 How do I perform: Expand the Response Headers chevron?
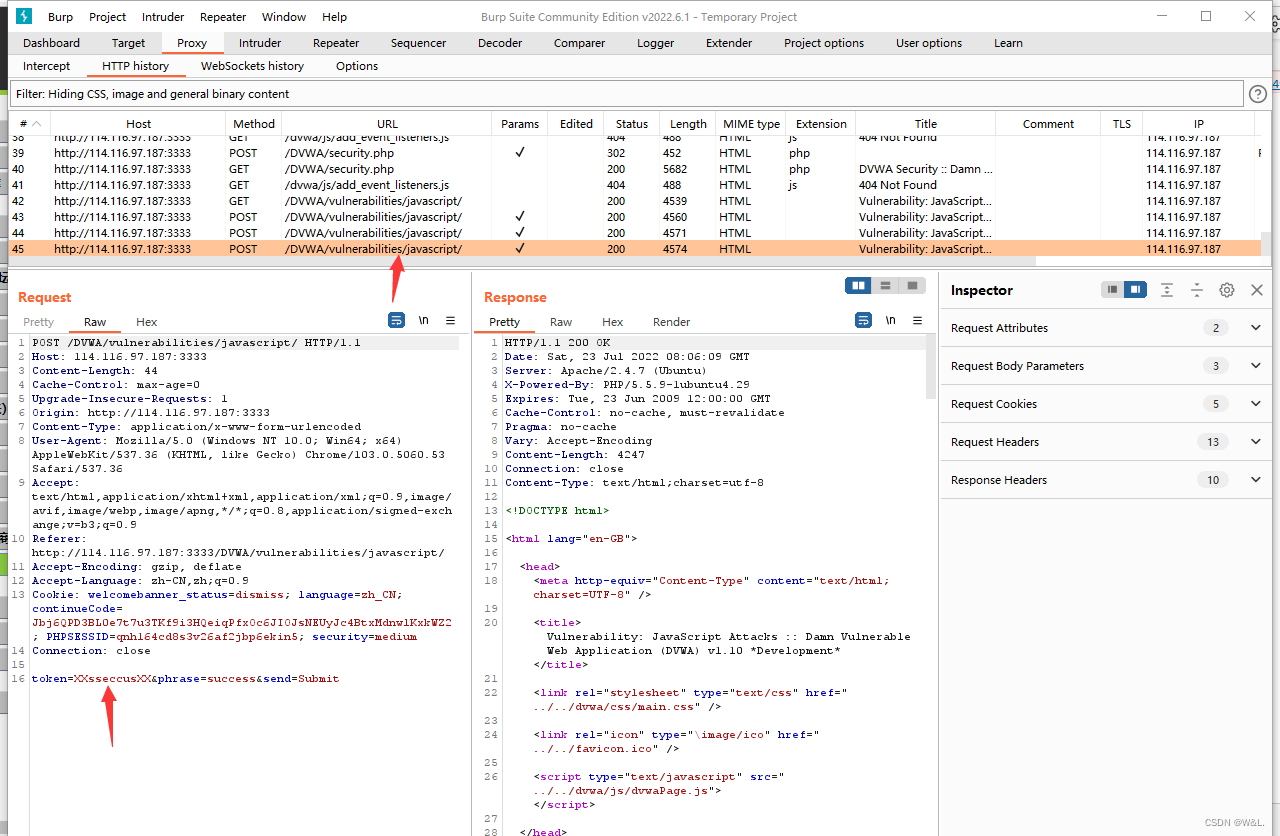pos(1256,480)
